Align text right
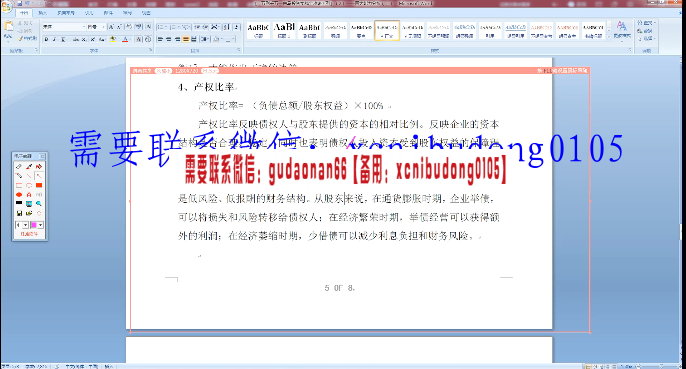Image resolution: width=686 pixels, height=369 pixels. 177,39
